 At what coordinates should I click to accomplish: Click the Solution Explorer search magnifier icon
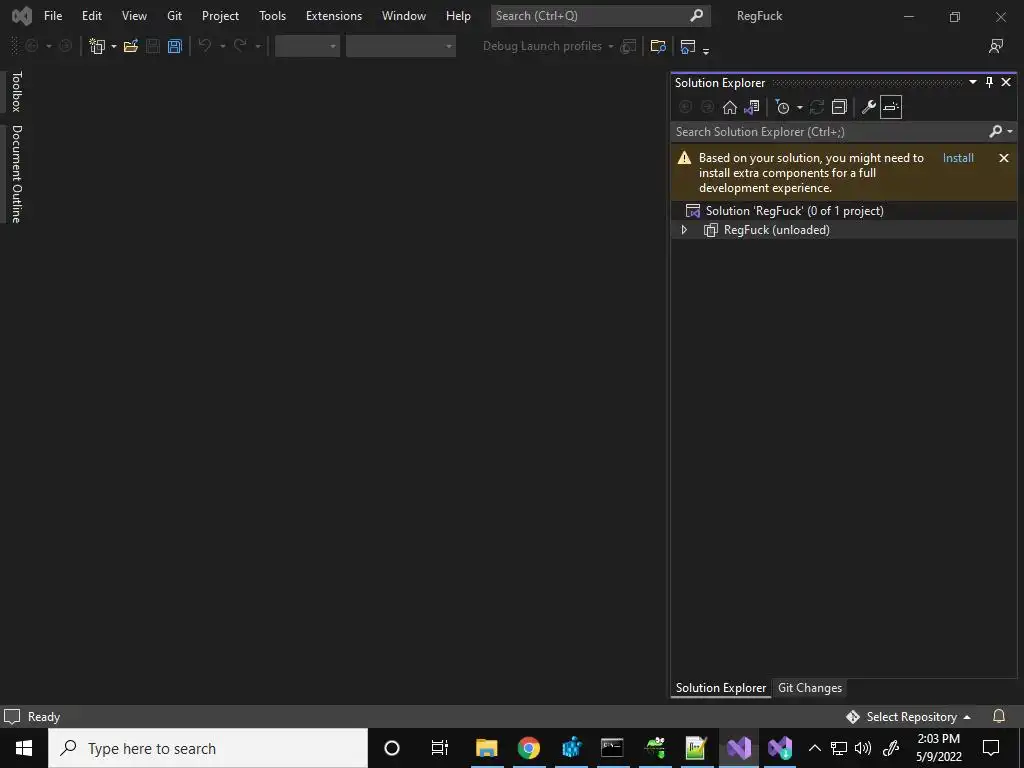pos(996,131)
